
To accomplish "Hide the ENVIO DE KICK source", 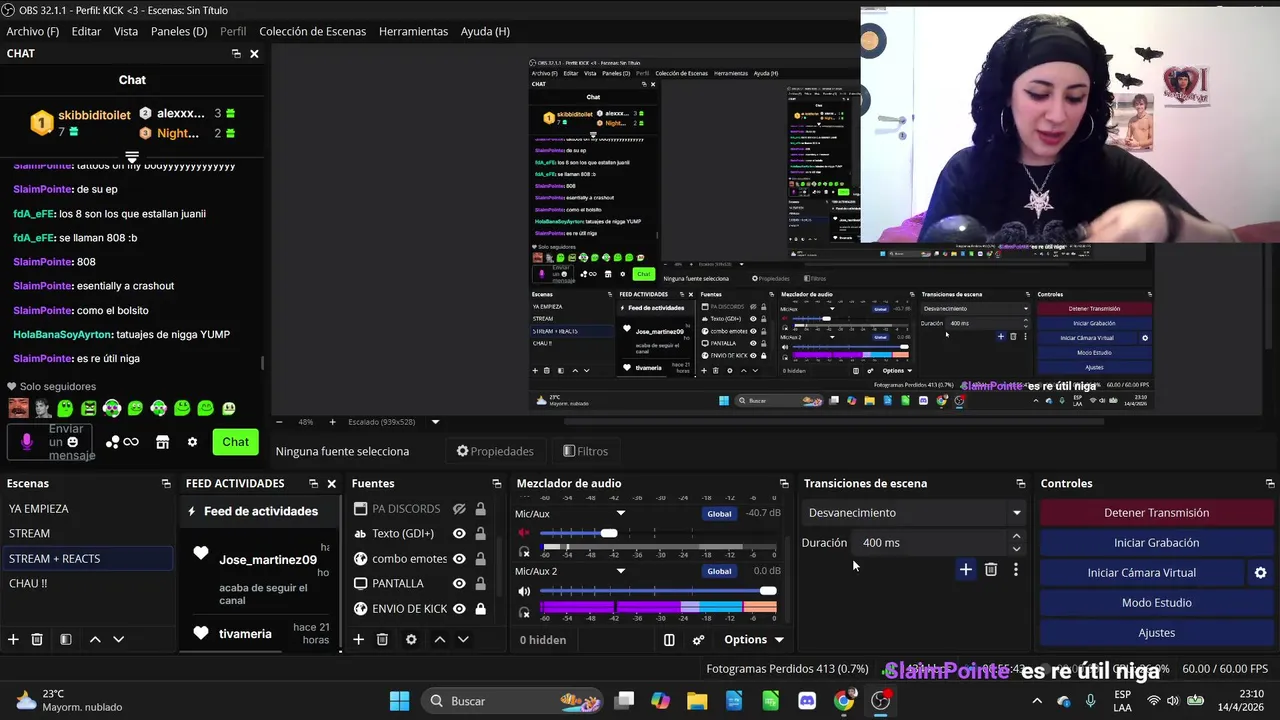I will [x=459, y=609].
